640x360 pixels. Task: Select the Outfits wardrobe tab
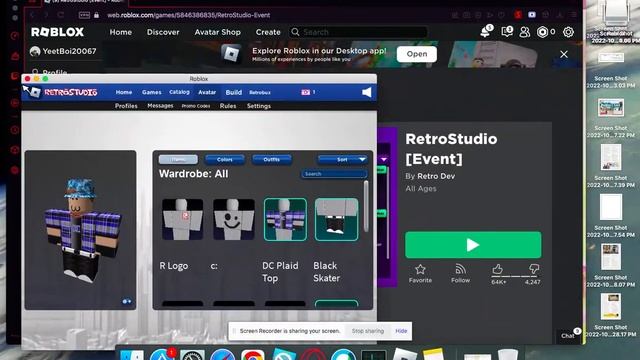point(271,160)
